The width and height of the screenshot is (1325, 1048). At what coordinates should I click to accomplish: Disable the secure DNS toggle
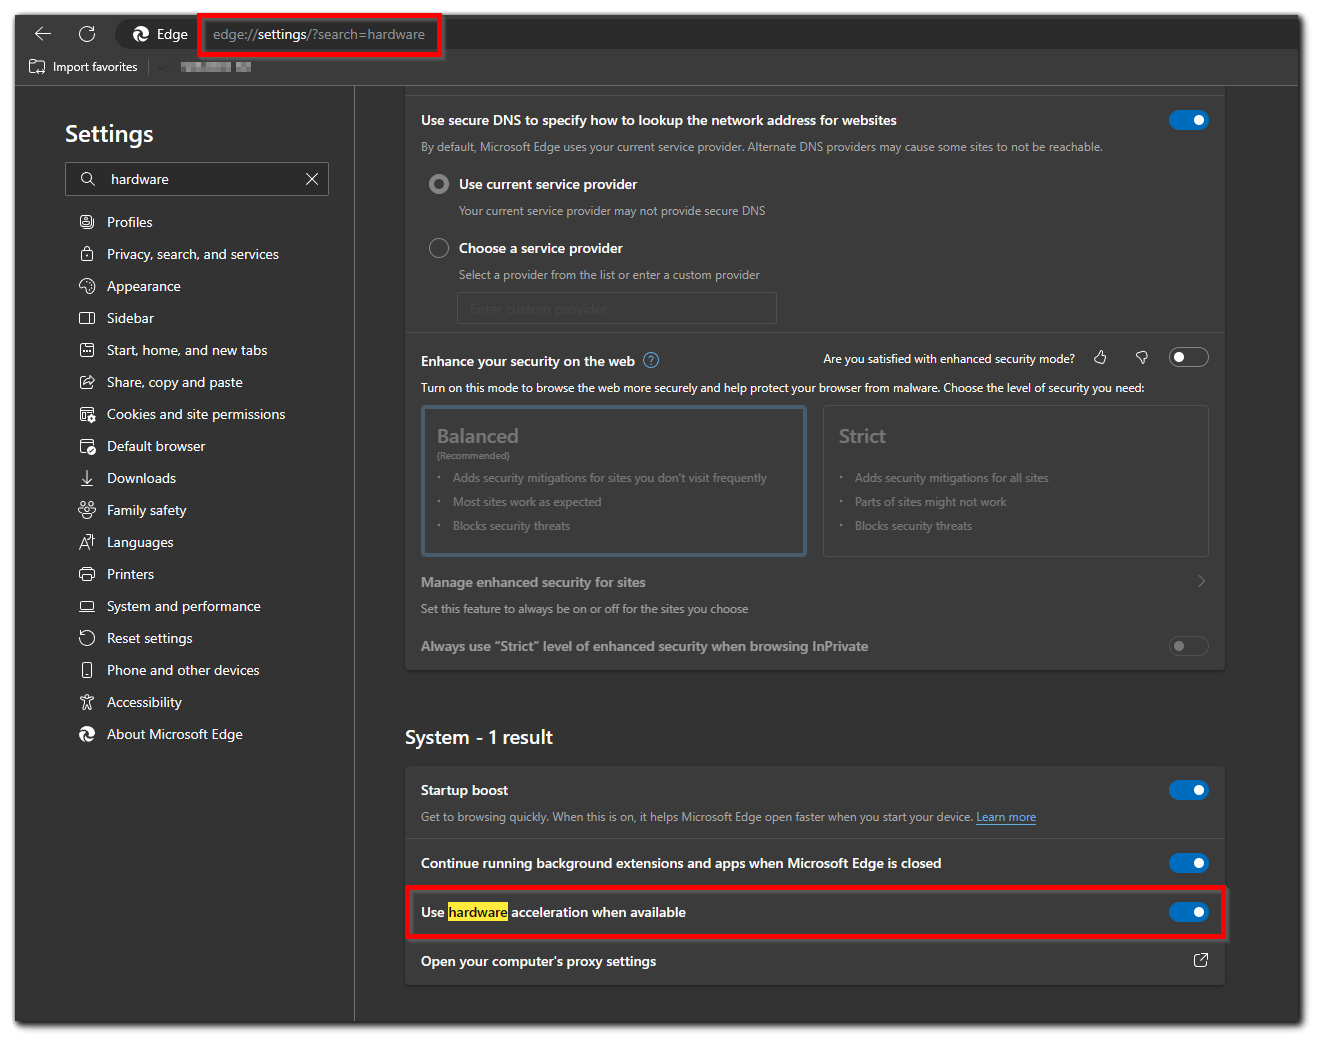1189,119
